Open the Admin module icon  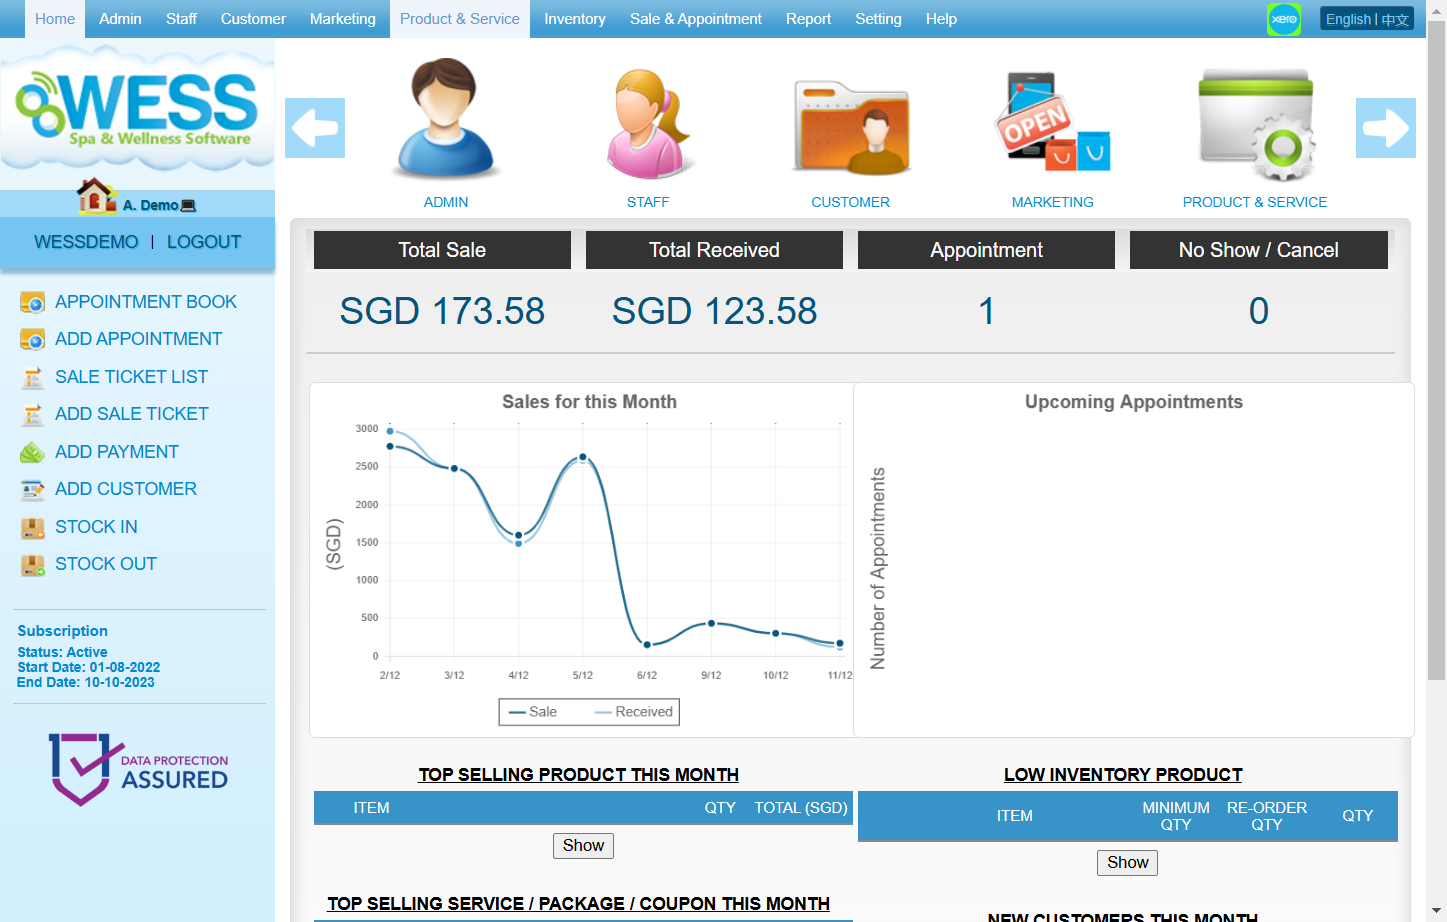click(x=445, y=120)
